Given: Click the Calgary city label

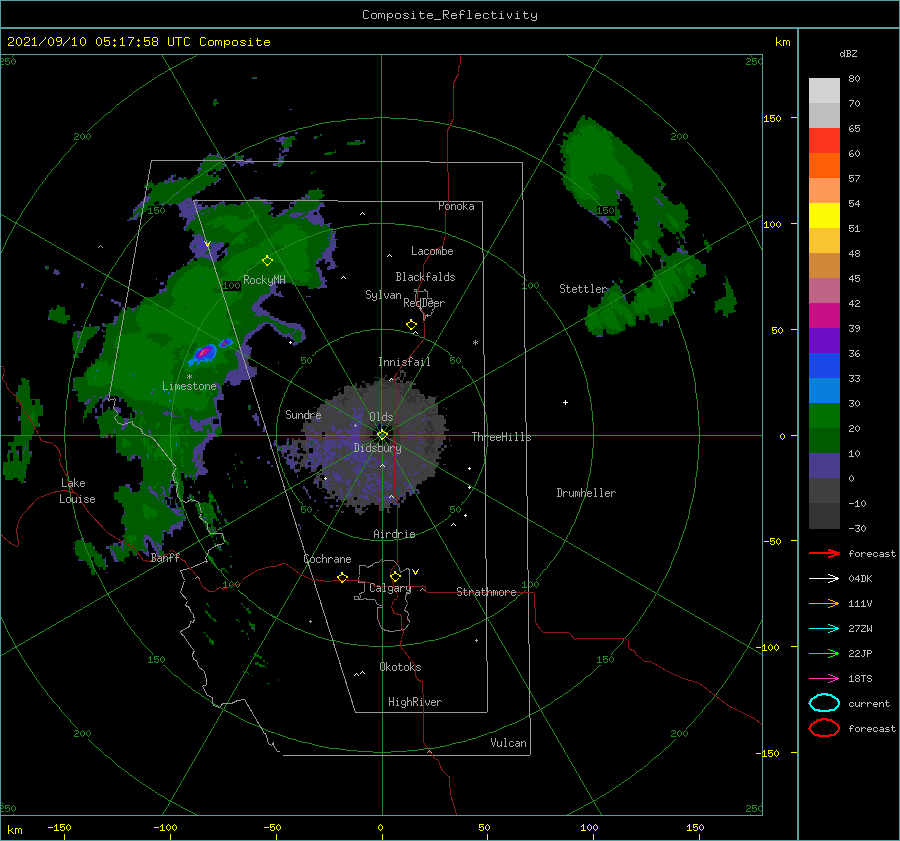Looking at the screenshot, I should pos(390,588).
